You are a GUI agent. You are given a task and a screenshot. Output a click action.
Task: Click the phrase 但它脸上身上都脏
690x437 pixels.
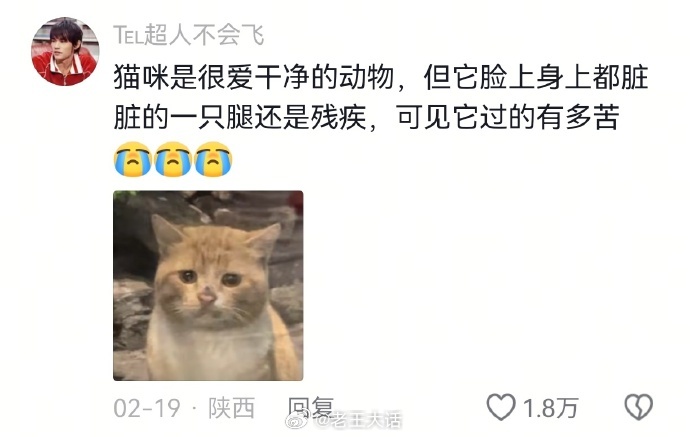(536, 77)
